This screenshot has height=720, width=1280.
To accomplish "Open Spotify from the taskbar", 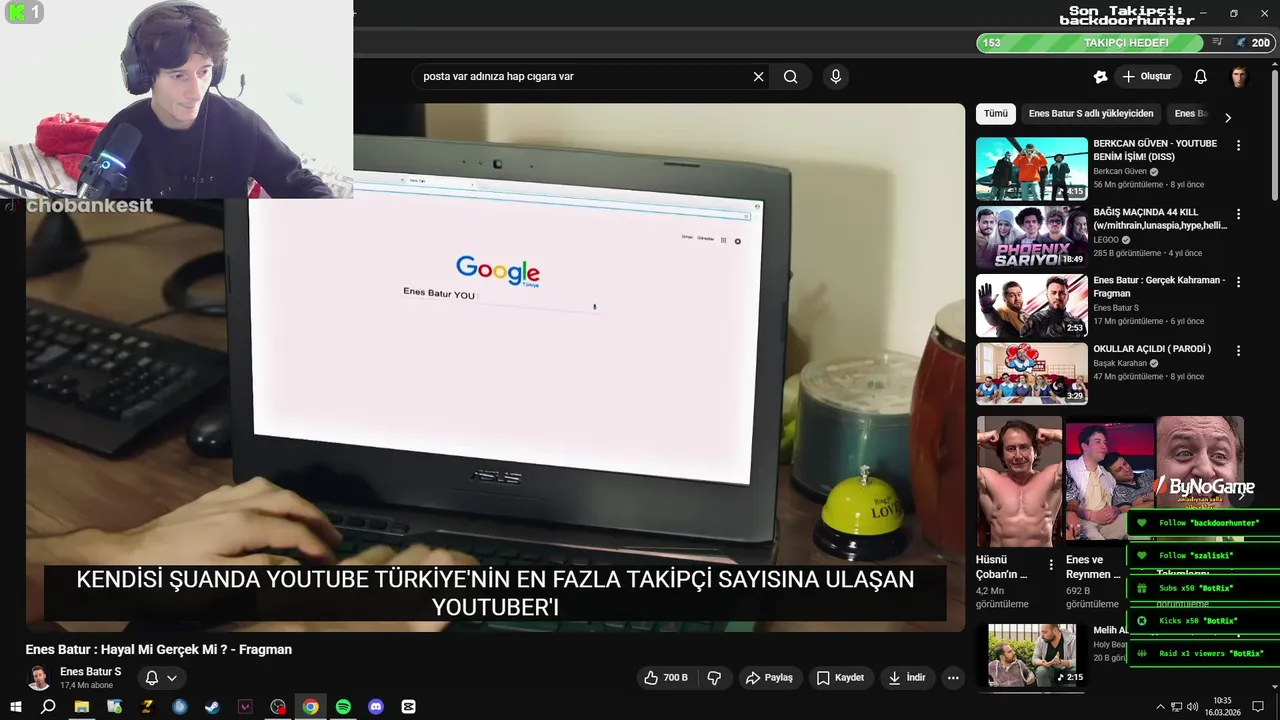I will coord(343,707).
